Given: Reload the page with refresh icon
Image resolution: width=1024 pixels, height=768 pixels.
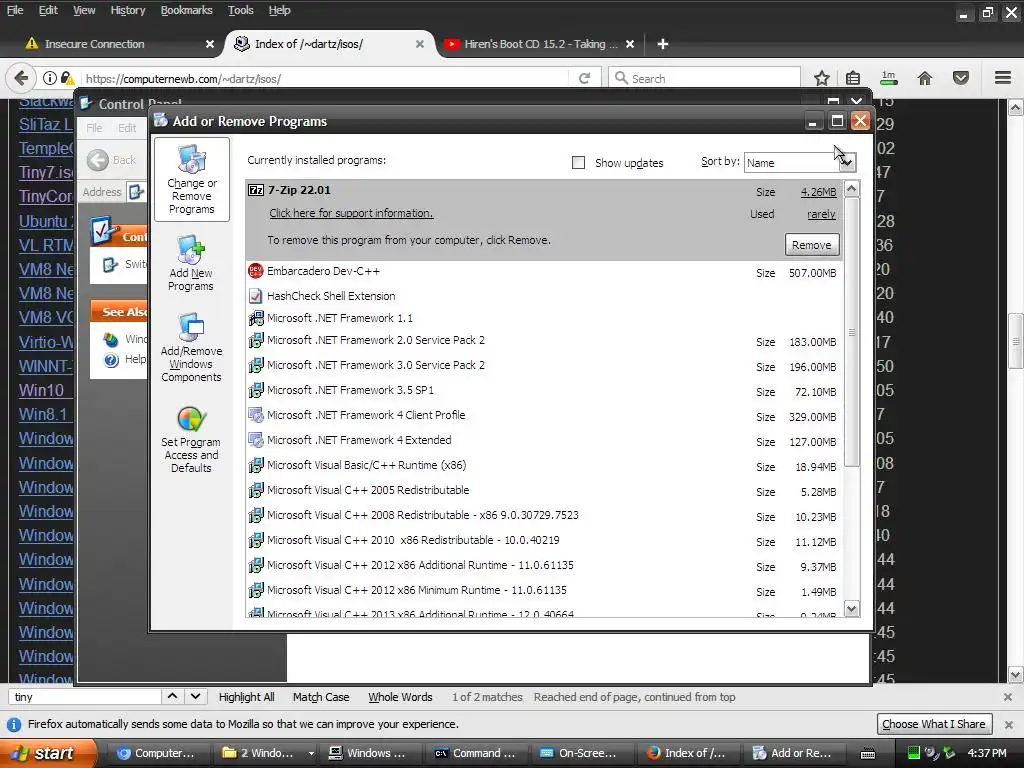Looking at the screenshot, I should tap(584, 78).
